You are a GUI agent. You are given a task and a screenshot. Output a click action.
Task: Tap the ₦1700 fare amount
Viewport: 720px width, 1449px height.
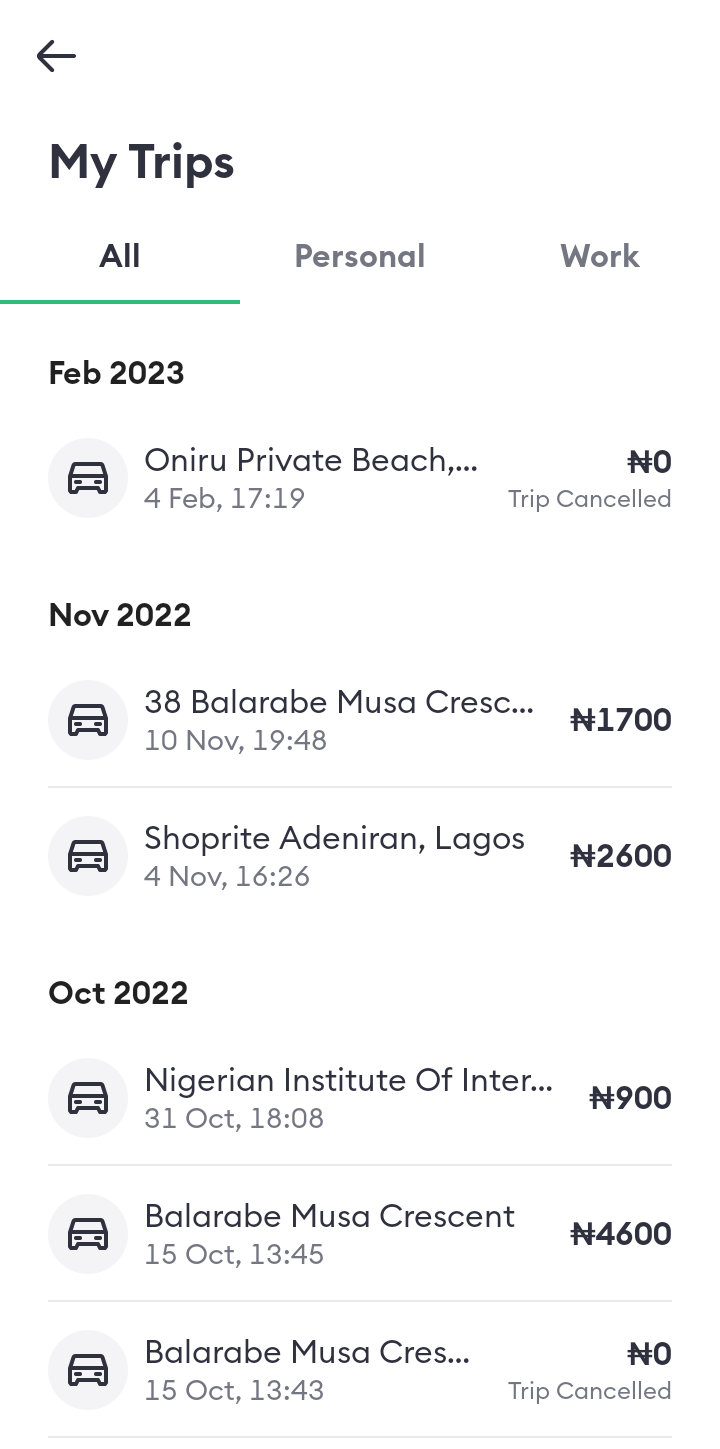[620, 720]
